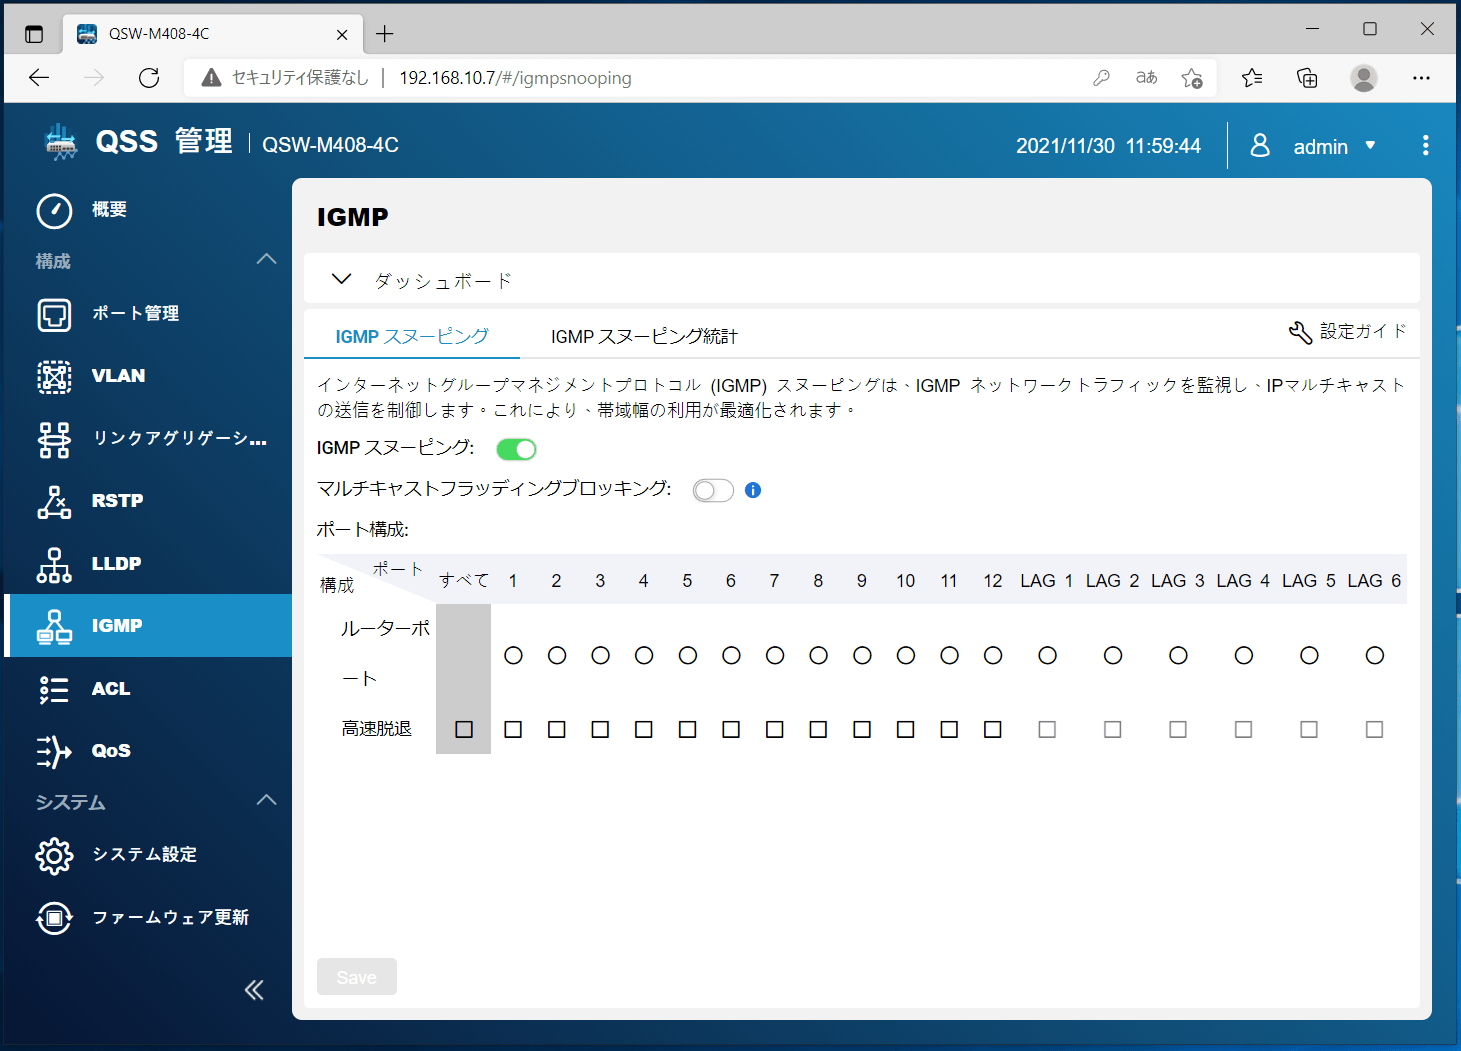Open the three-dot vertical menu in QSS header
1461x1051 pixels.
coord(1425,146)
